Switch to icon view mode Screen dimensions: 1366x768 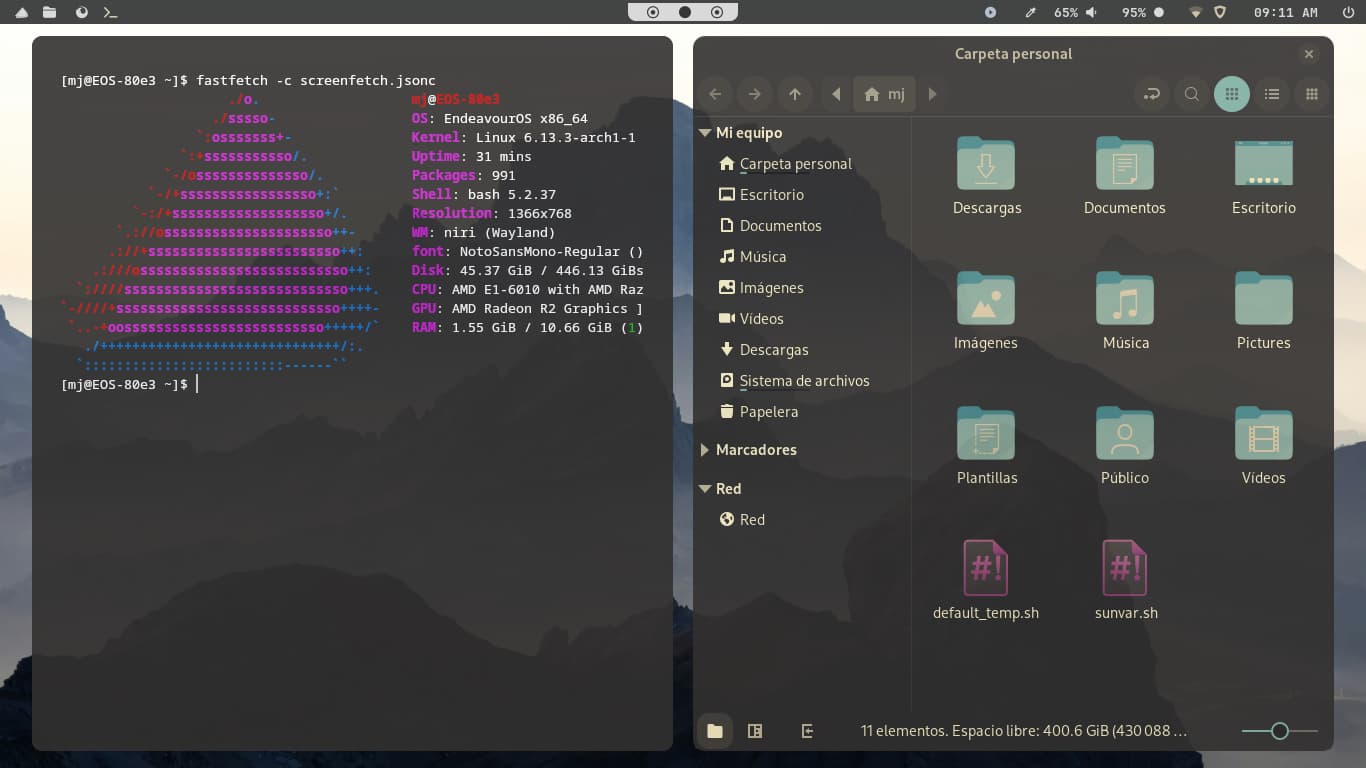click(x=1232, y=94)
